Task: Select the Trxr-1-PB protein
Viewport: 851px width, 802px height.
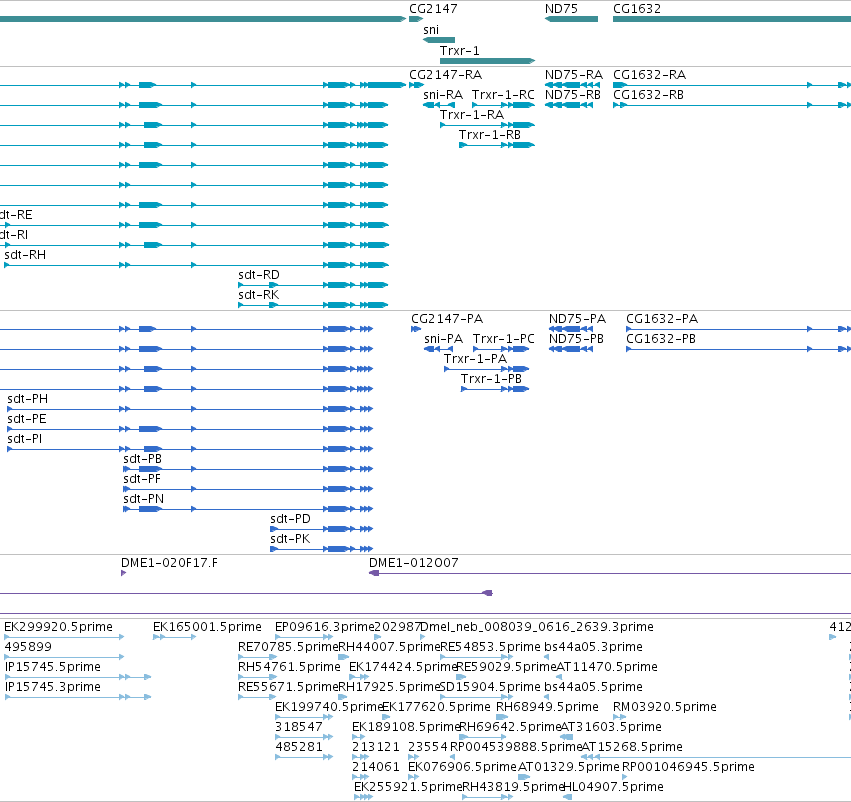Action: 495,389
